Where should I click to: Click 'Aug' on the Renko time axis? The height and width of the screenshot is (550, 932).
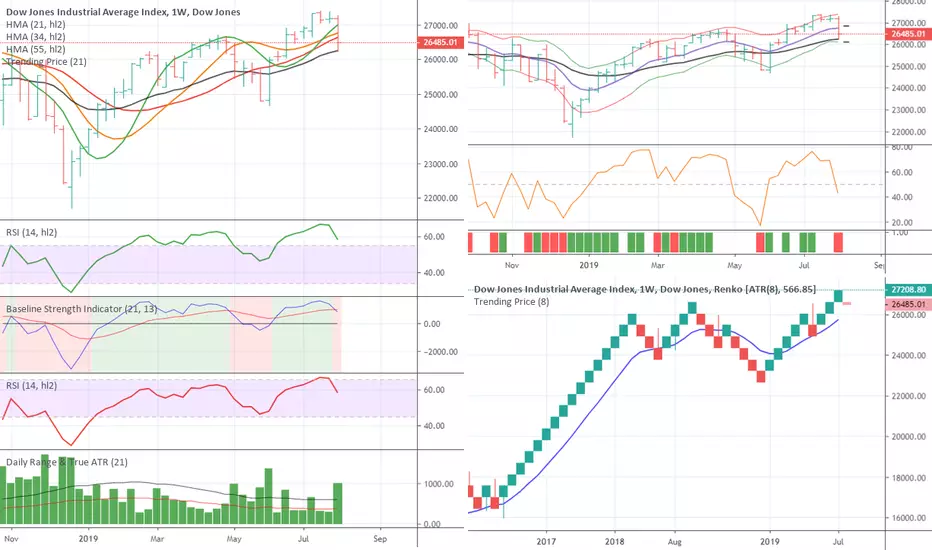[x=675, y=541]
